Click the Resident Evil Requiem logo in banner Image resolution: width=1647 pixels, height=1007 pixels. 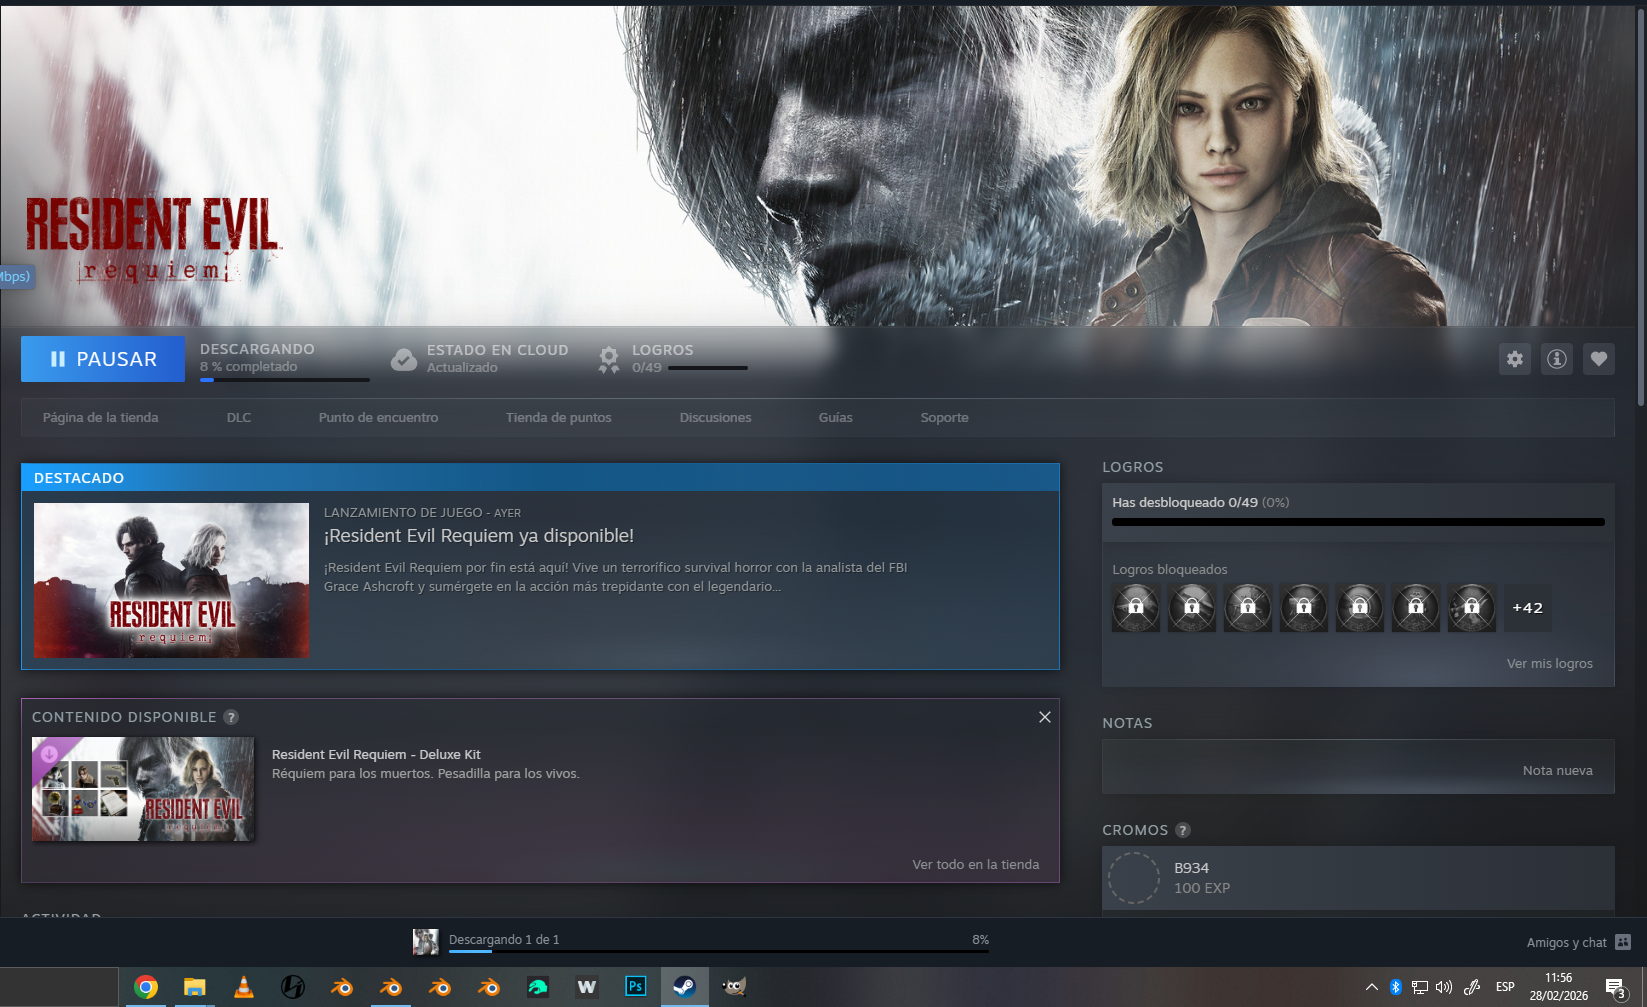(152, 240)
